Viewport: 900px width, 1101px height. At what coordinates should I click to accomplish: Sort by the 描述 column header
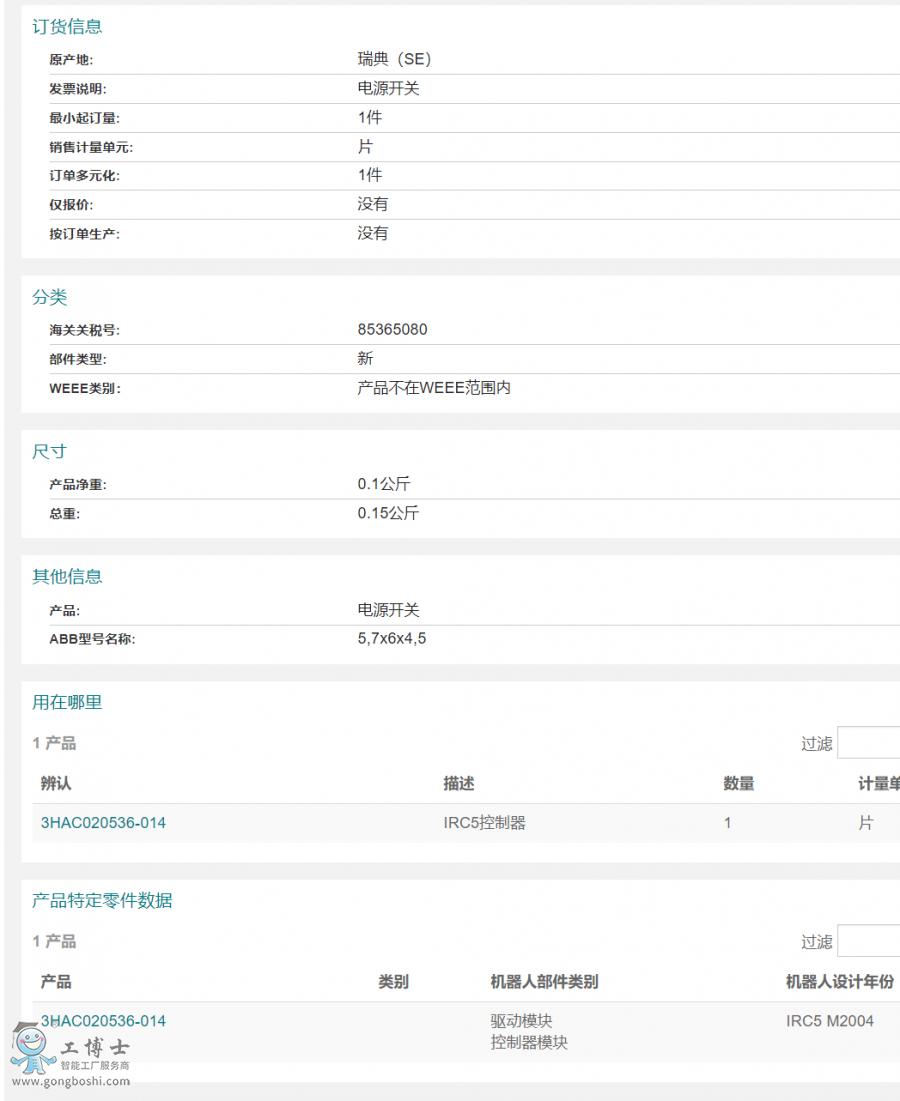click(456, 783)
